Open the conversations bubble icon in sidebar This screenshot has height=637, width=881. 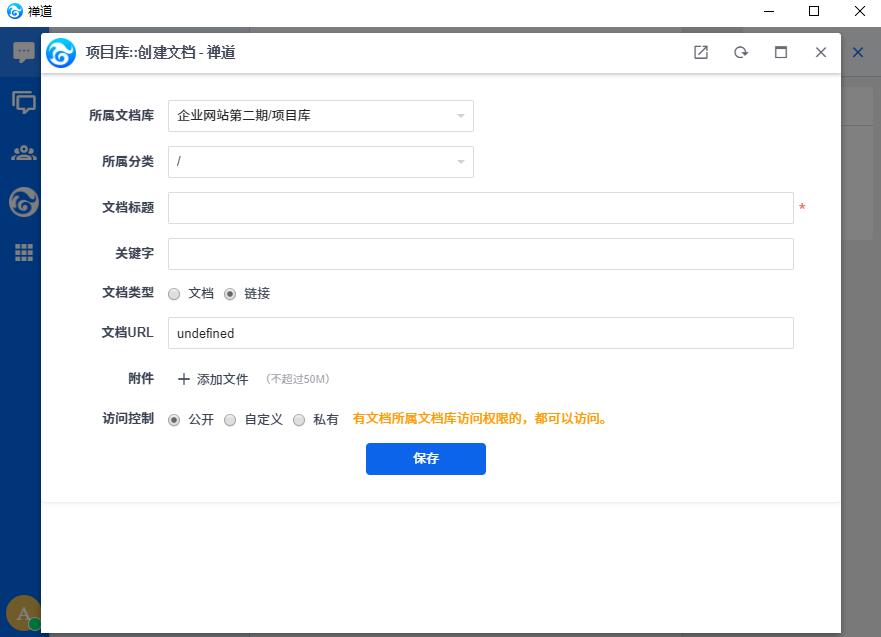[23, 102]
